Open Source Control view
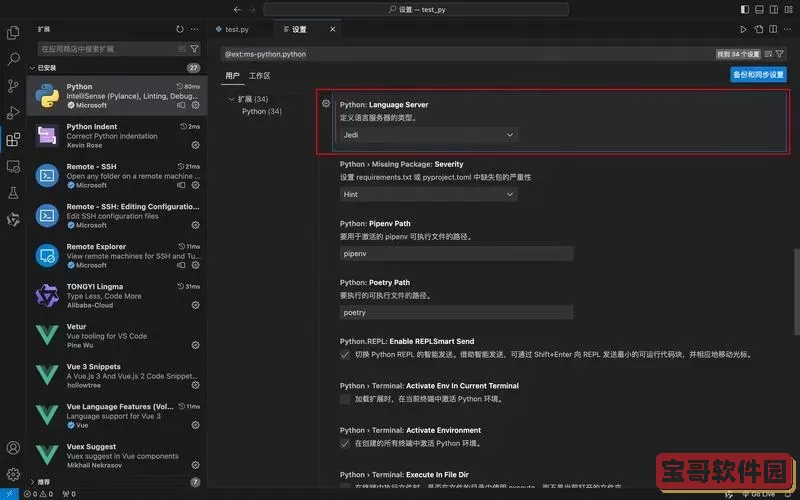This screenshot has height=500, width=800. click(13, 86)
